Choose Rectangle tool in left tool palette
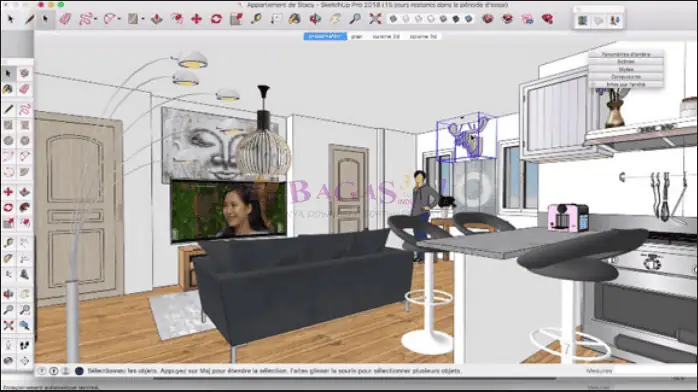 8,125
